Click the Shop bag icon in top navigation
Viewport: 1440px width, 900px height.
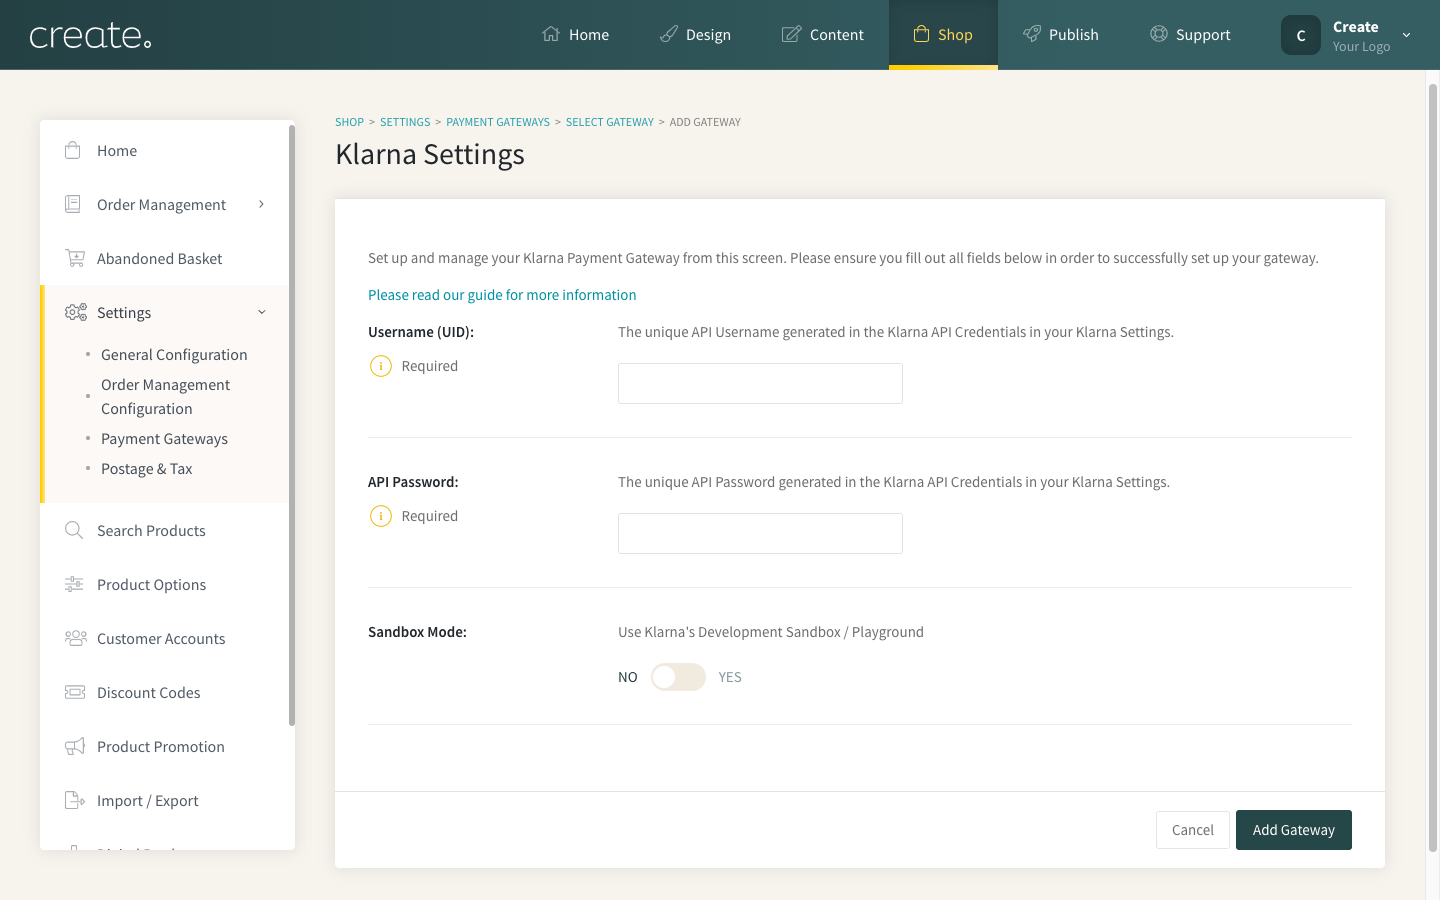point(921,34)
